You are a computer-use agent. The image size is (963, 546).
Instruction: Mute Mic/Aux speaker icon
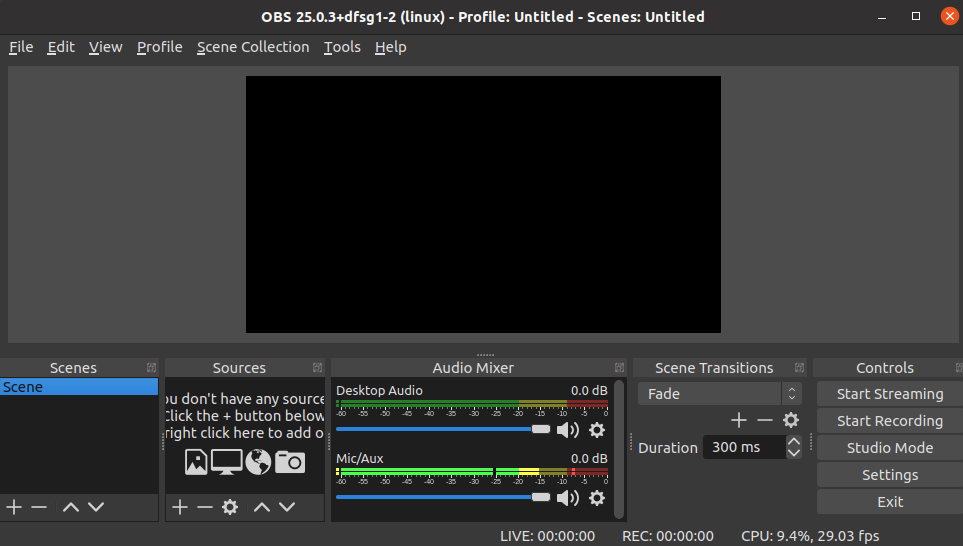tap(567, 497)
